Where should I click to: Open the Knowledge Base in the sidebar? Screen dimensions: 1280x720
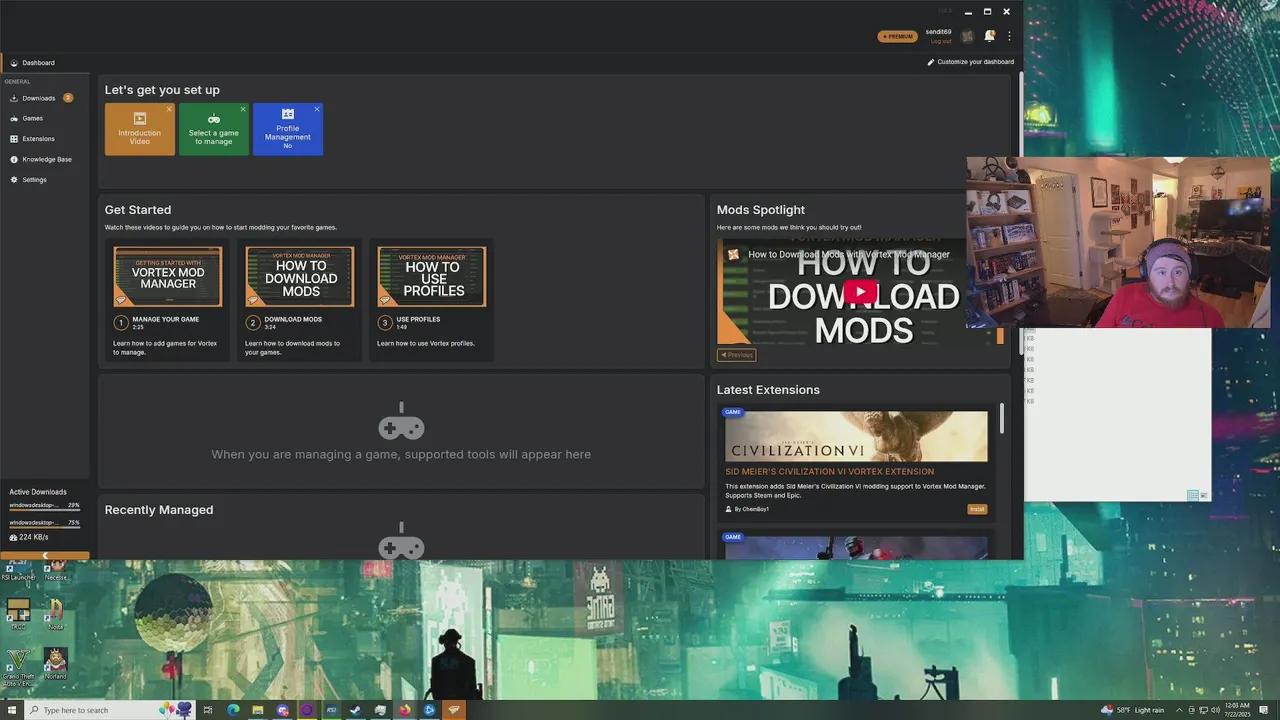(x=45, y=159)
